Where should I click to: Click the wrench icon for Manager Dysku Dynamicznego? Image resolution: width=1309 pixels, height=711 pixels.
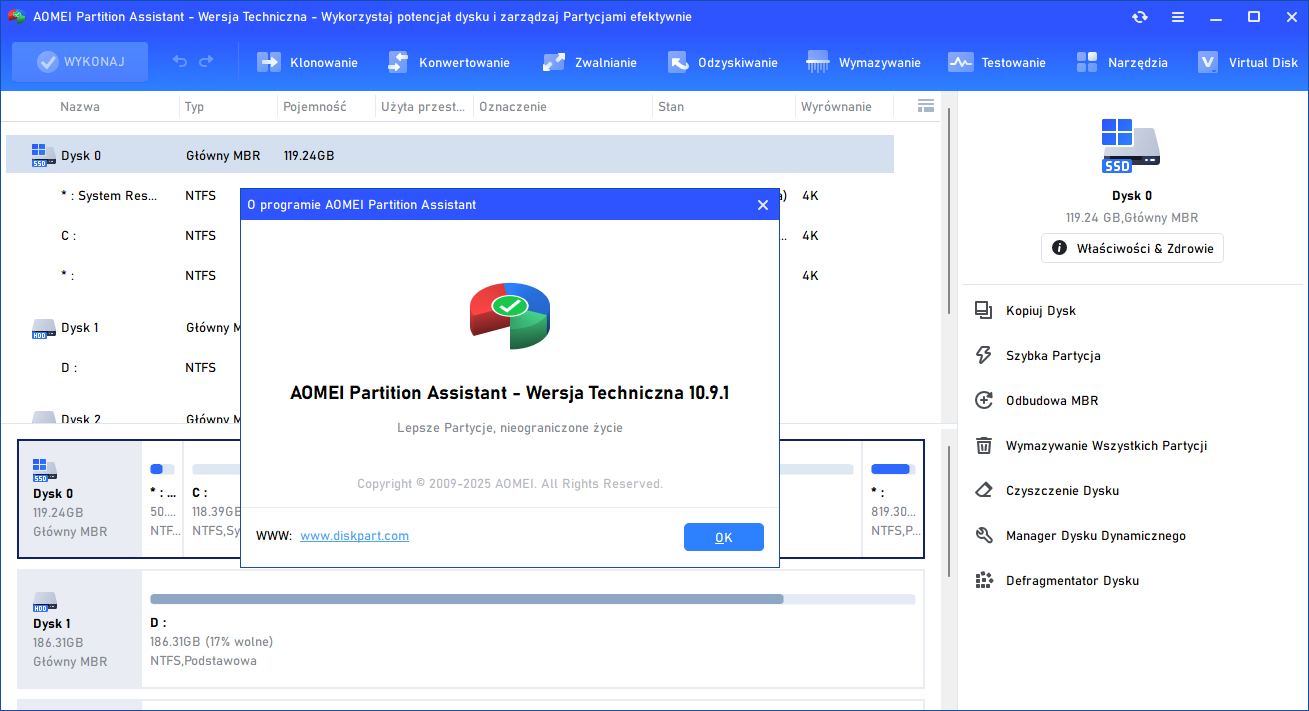984,536
